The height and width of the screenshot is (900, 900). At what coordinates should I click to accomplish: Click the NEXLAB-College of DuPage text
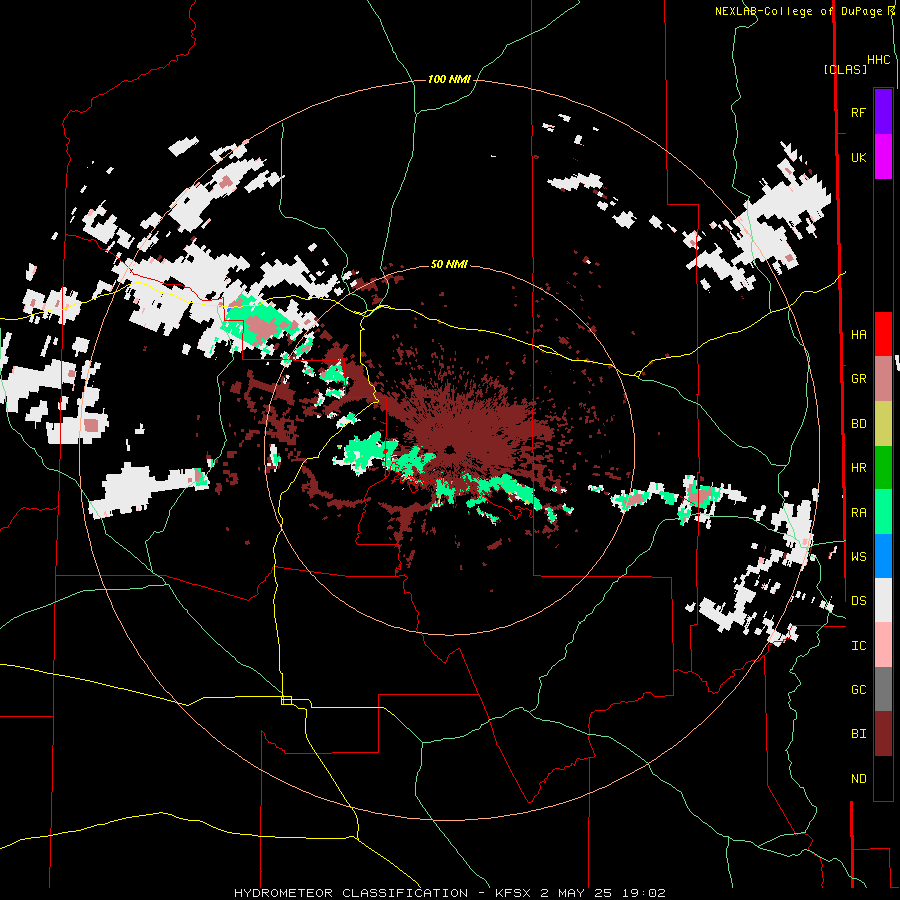pyautogui.click(x=799, y=11)
